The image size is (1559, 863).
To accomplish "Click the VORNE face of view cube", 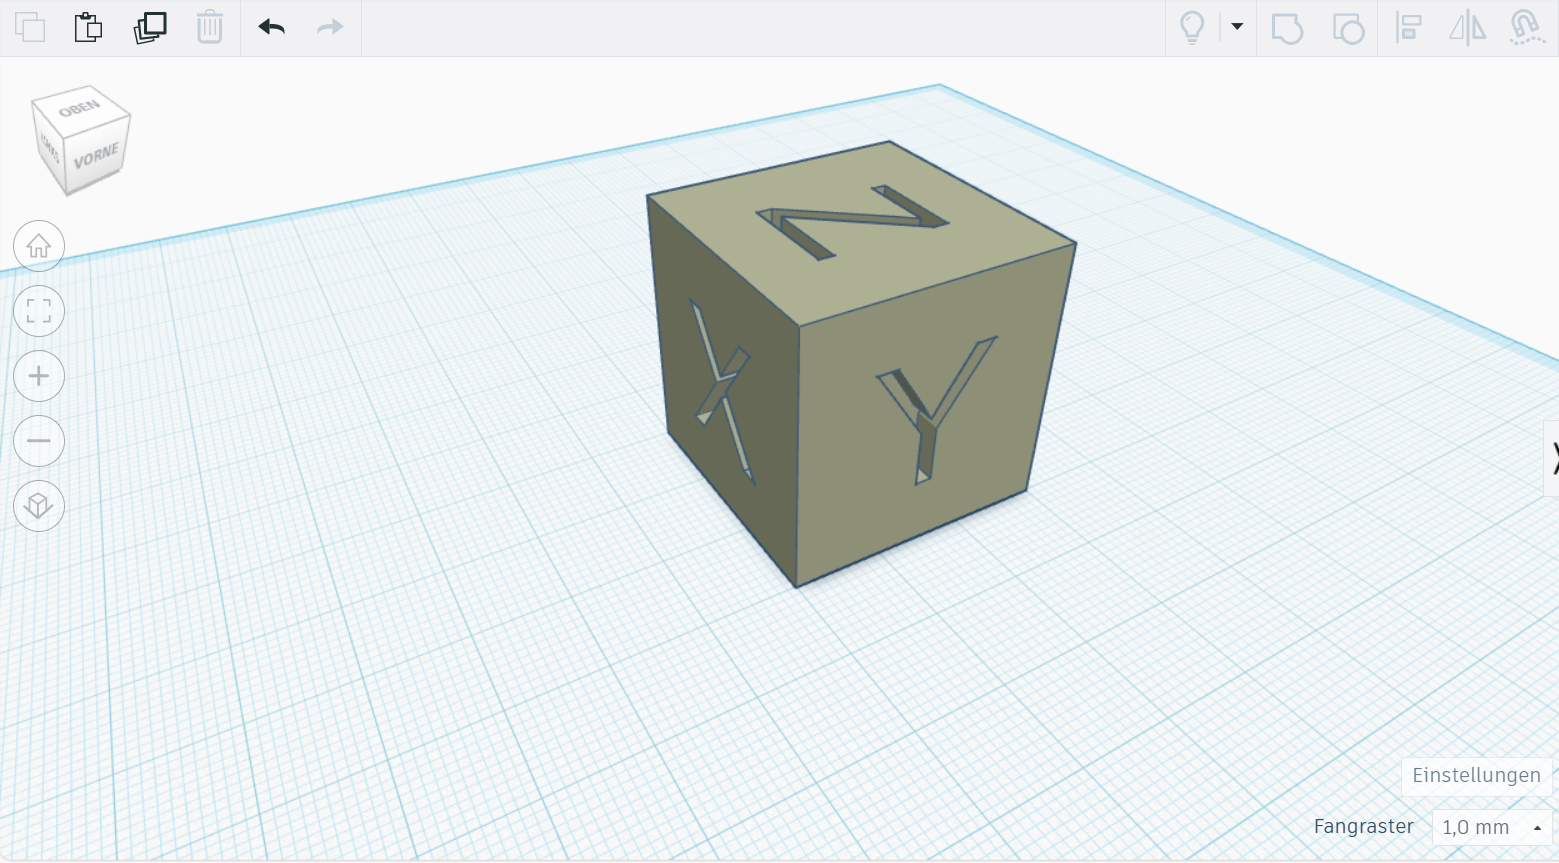I will point(97,157).
